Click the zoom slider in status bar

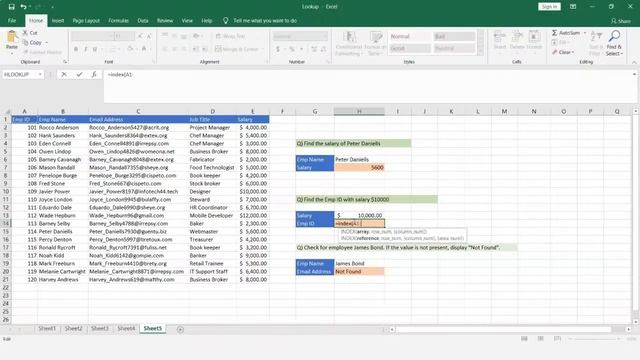click(594, 339)
